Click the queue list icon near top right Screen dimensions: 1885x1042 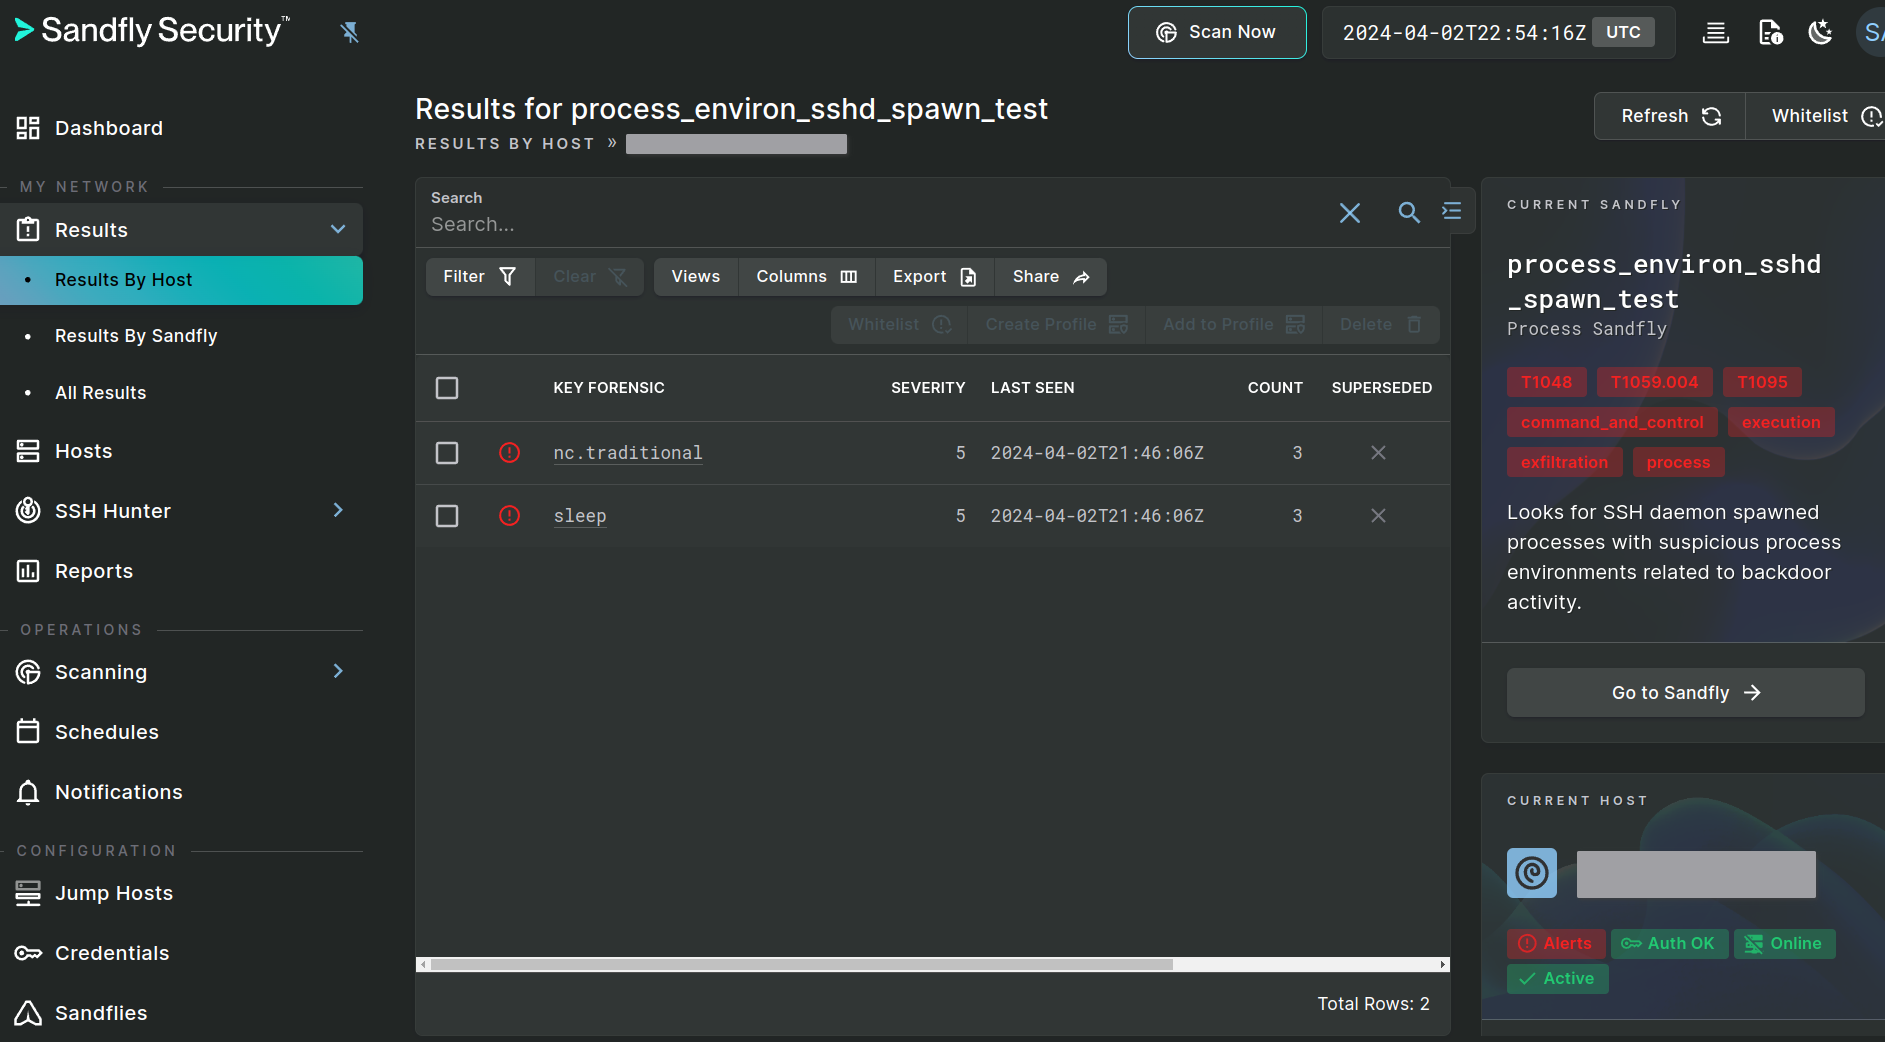(1717, 32)
